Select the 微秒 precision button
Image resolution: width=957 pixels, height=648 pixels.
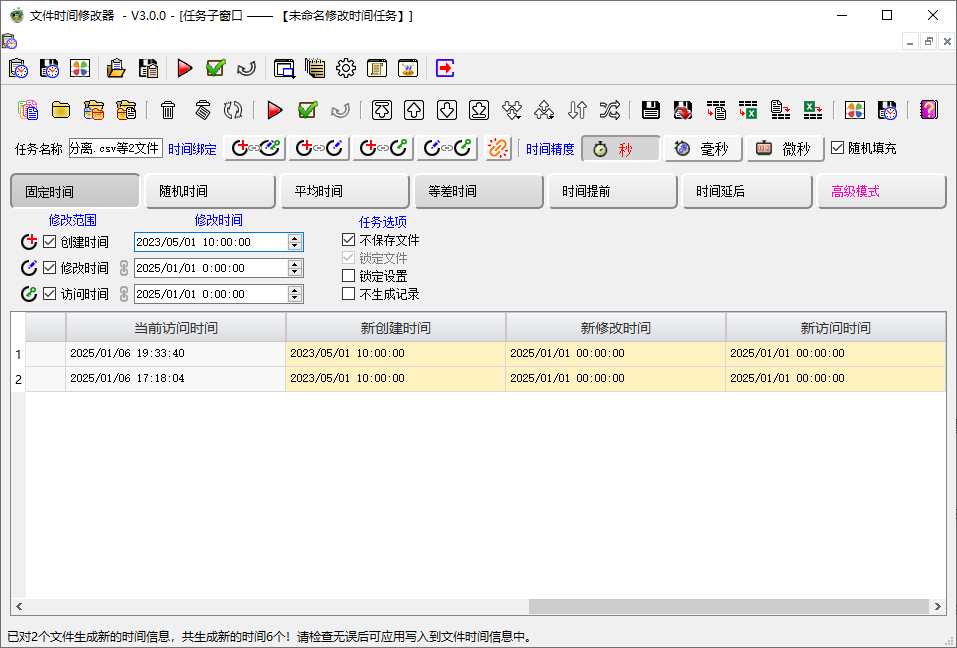click(785, 149)
